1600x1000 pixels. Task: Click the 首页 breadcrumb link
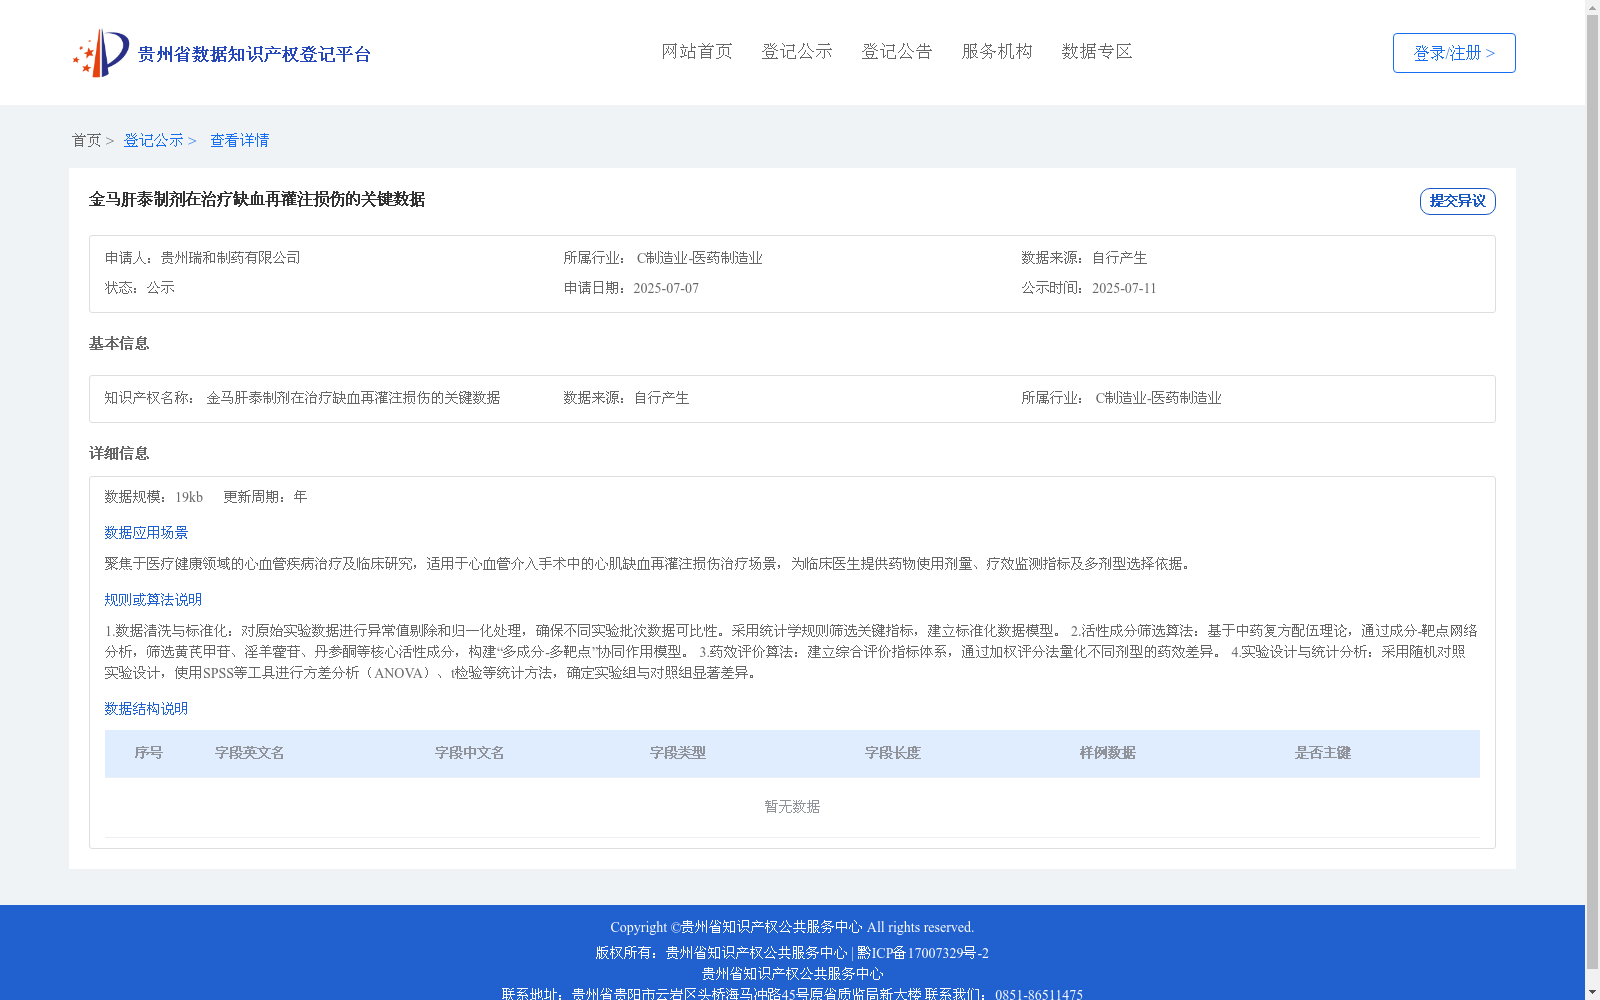(x=86, y=140)
